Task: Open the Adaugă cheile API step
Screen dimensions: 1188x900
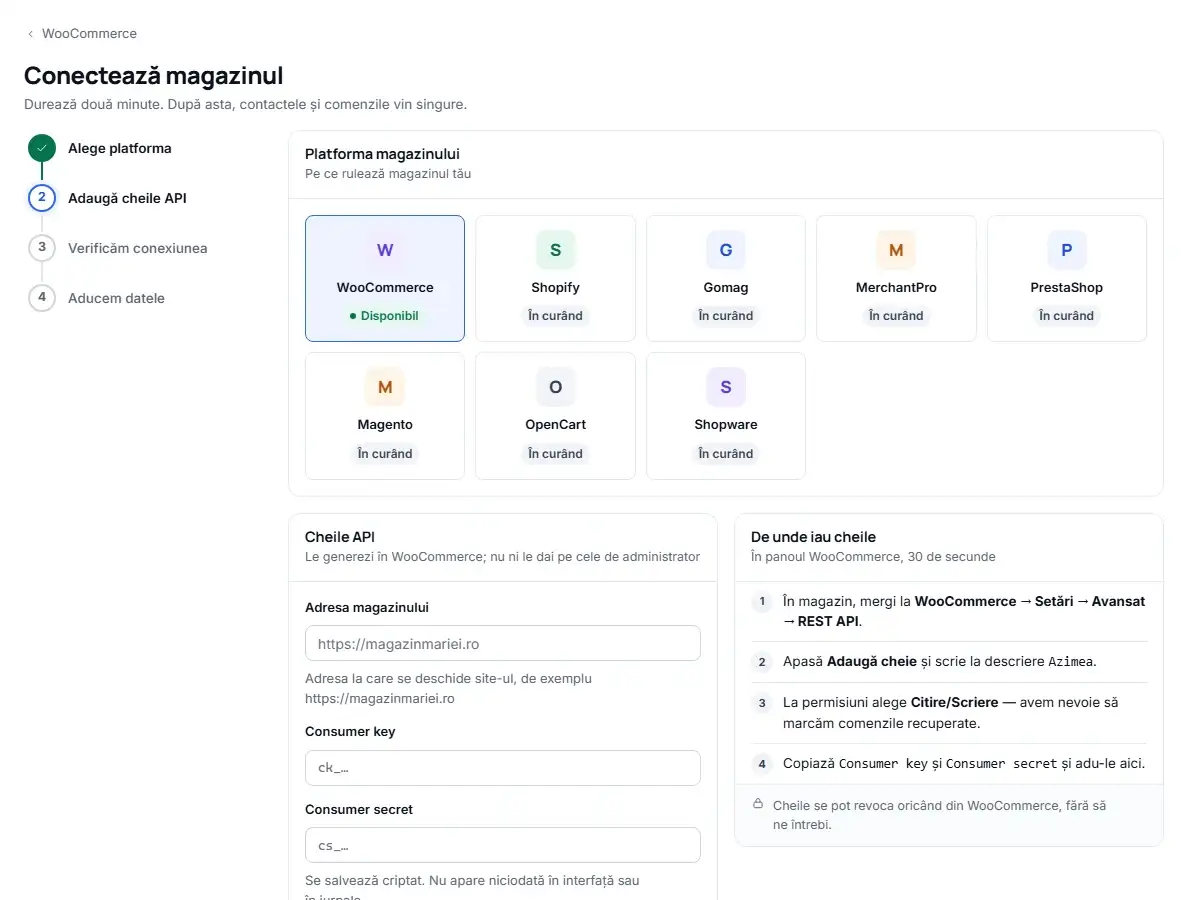Action: coord(127,198)
